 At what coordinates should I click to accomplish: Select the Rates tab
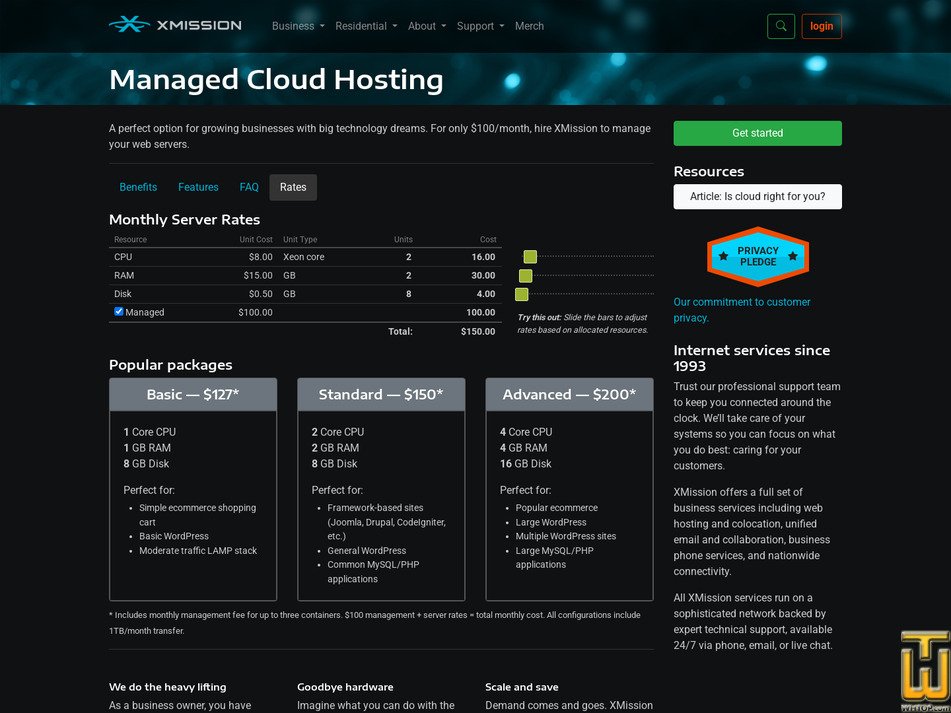293,187
